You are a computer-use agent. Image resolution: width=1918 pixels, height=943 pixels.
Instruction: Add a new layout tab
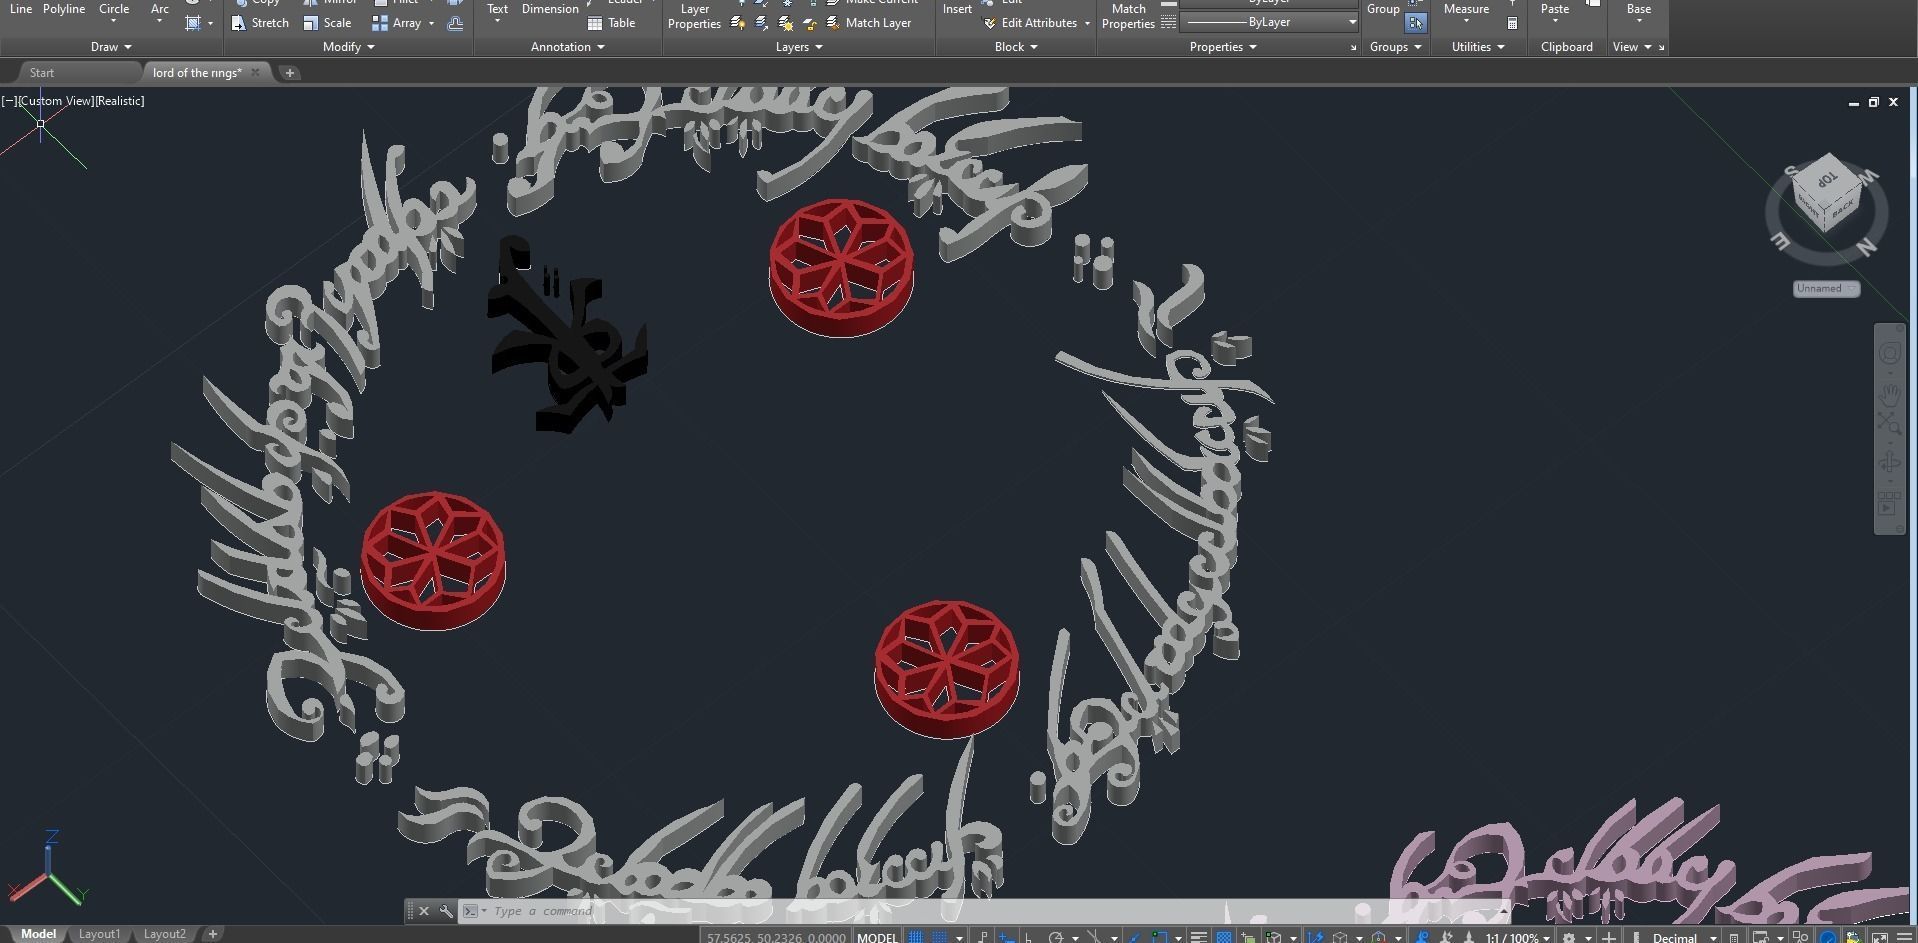tap(212, 934)
